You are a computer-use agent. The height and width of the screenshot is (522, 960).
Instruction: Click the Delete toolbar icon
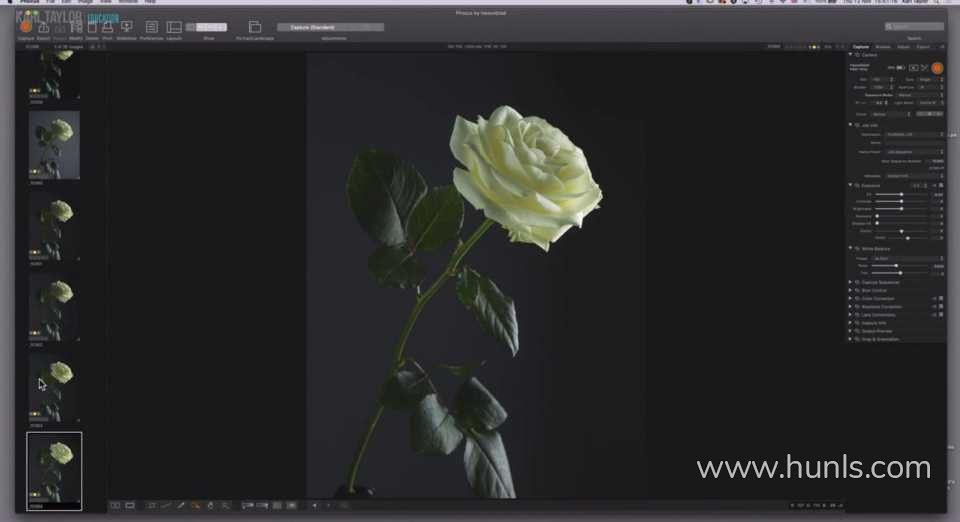tap(92, 28)
